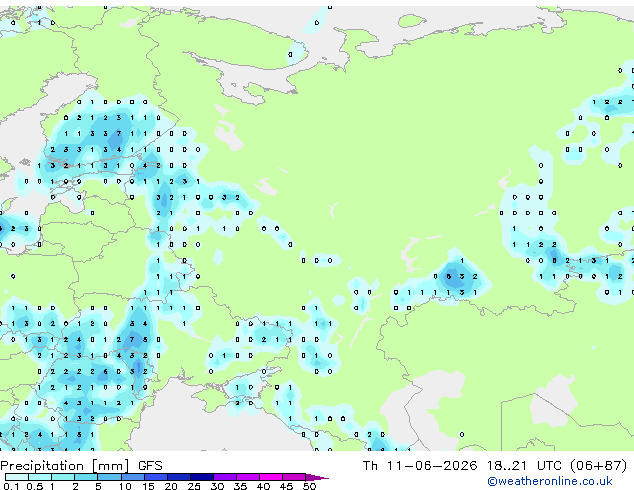Image resolution: width=634 pixels, height=490 pixels.
Task: Click the '0.5' legend scale label
Action: tap(35, 486)
